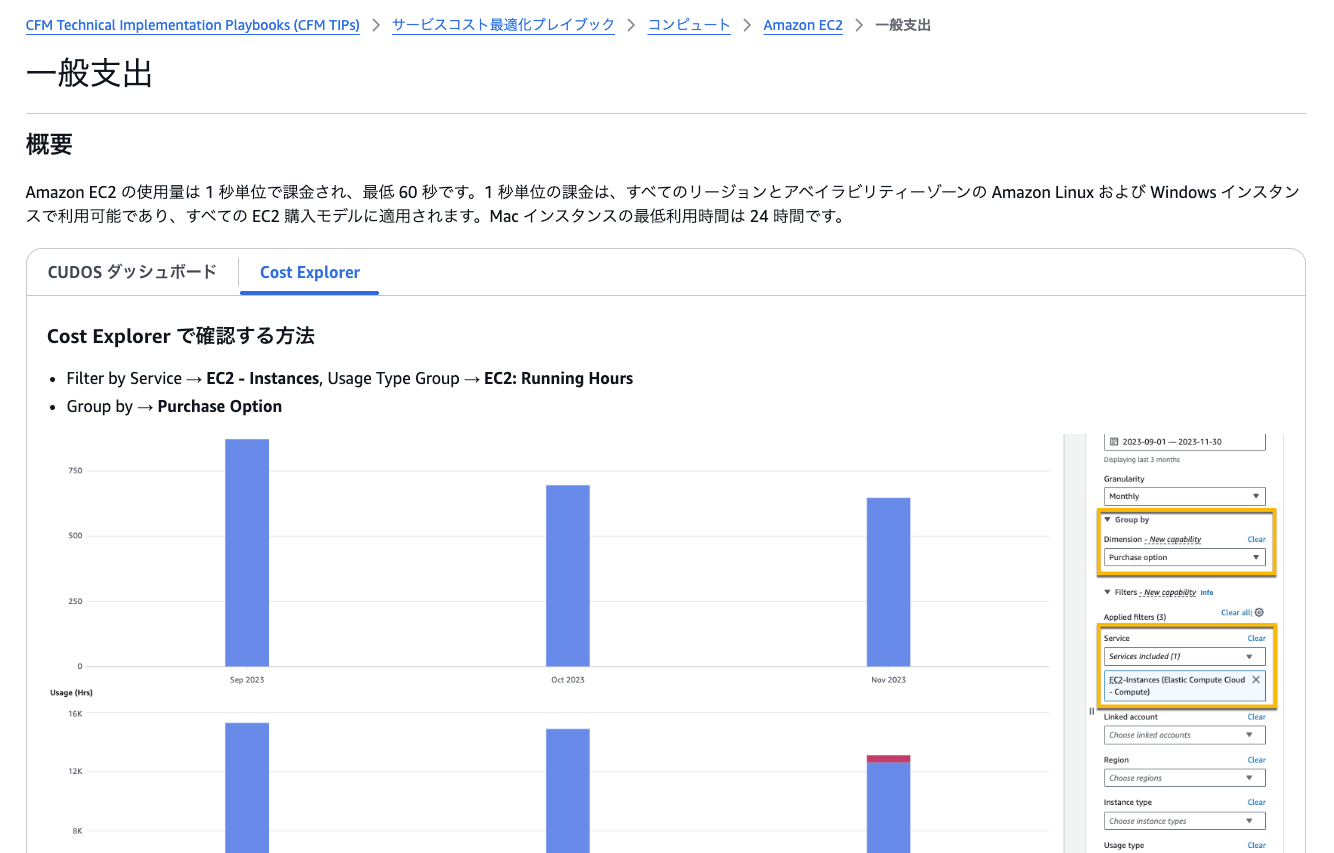The width and height of the screenshot is (1334, 853).
Task: Click the 一般支出 page heading
Action: coord(89,74)
